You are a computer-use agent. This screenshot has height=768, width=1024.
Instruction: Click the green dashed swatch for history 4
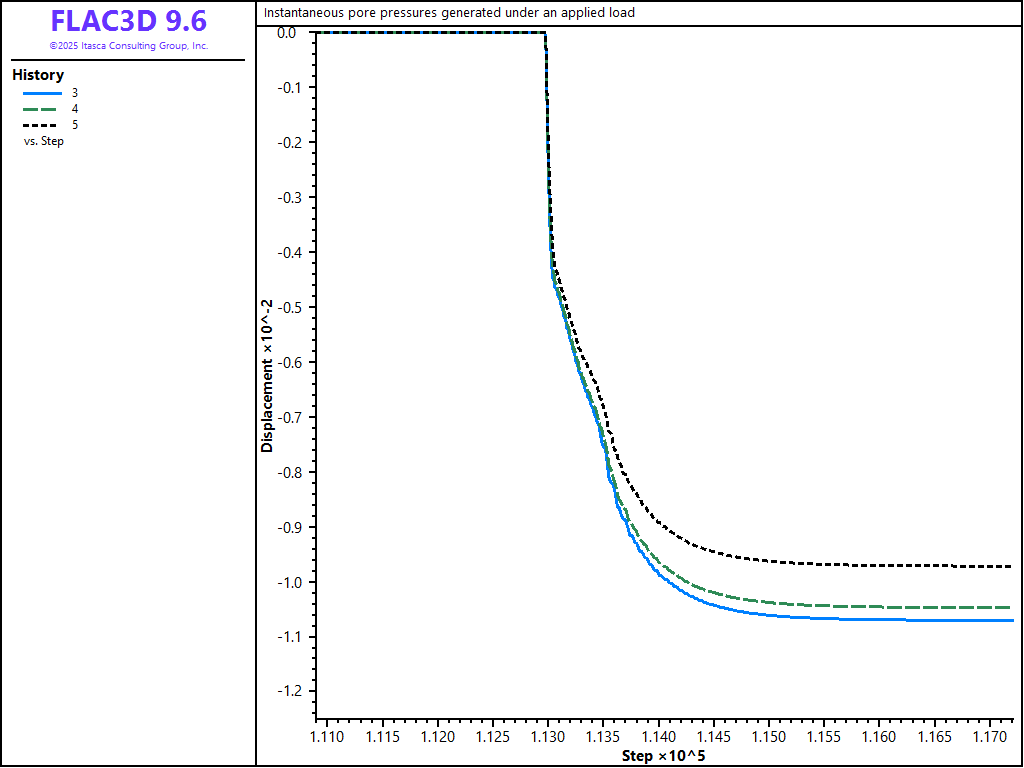[x=42, y=109]
